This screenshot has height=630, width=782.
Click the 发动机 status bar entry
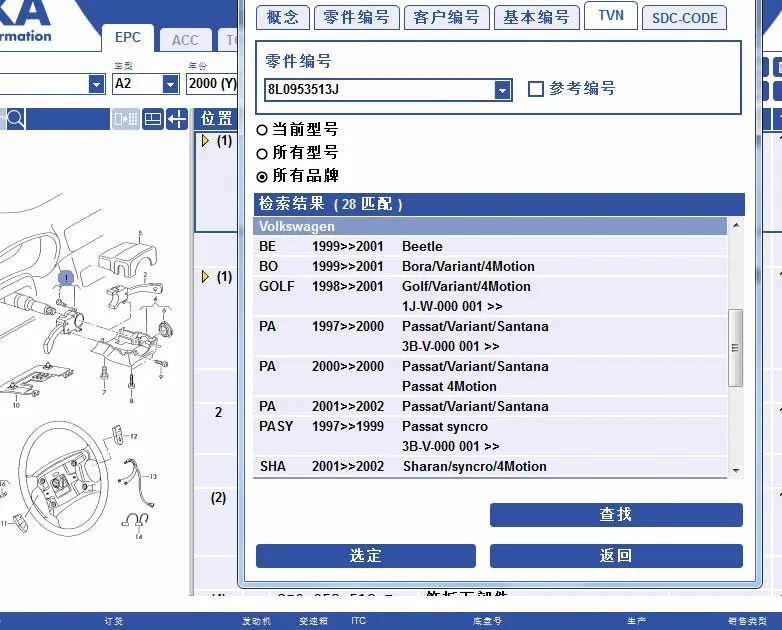tap(256, 621)
